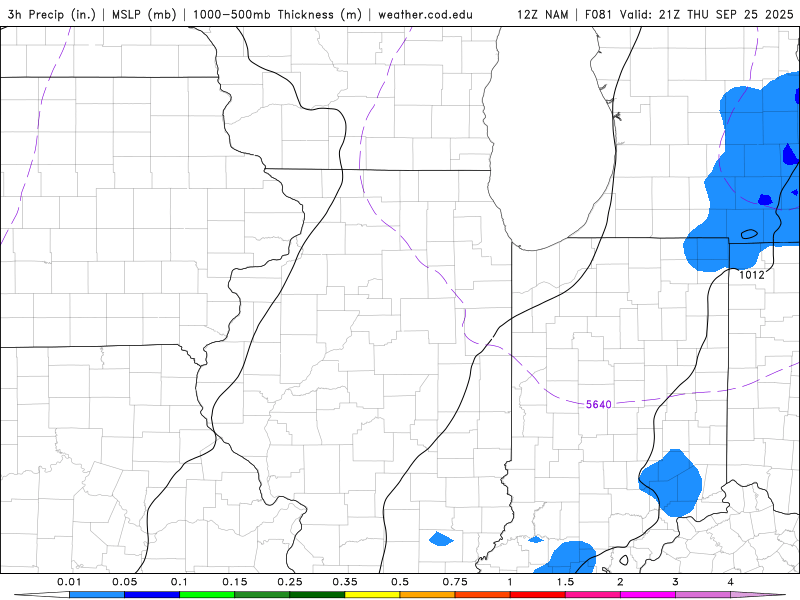800x600 pixels.
Task: Open the weather.cod.edu source label
Action: pos(425,14)
